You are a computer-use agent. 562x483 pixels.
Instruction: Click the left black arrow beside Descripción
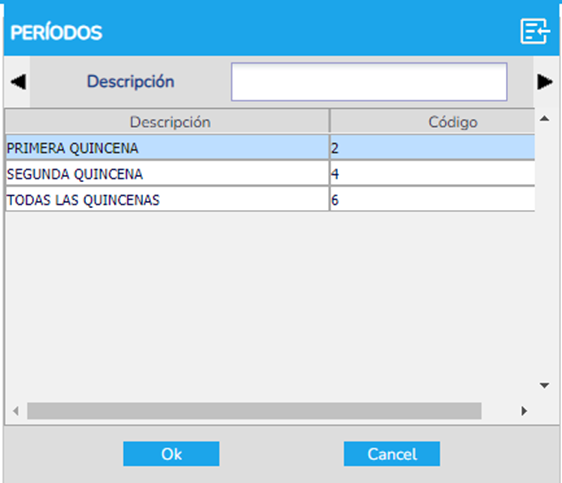coord(18,82)
